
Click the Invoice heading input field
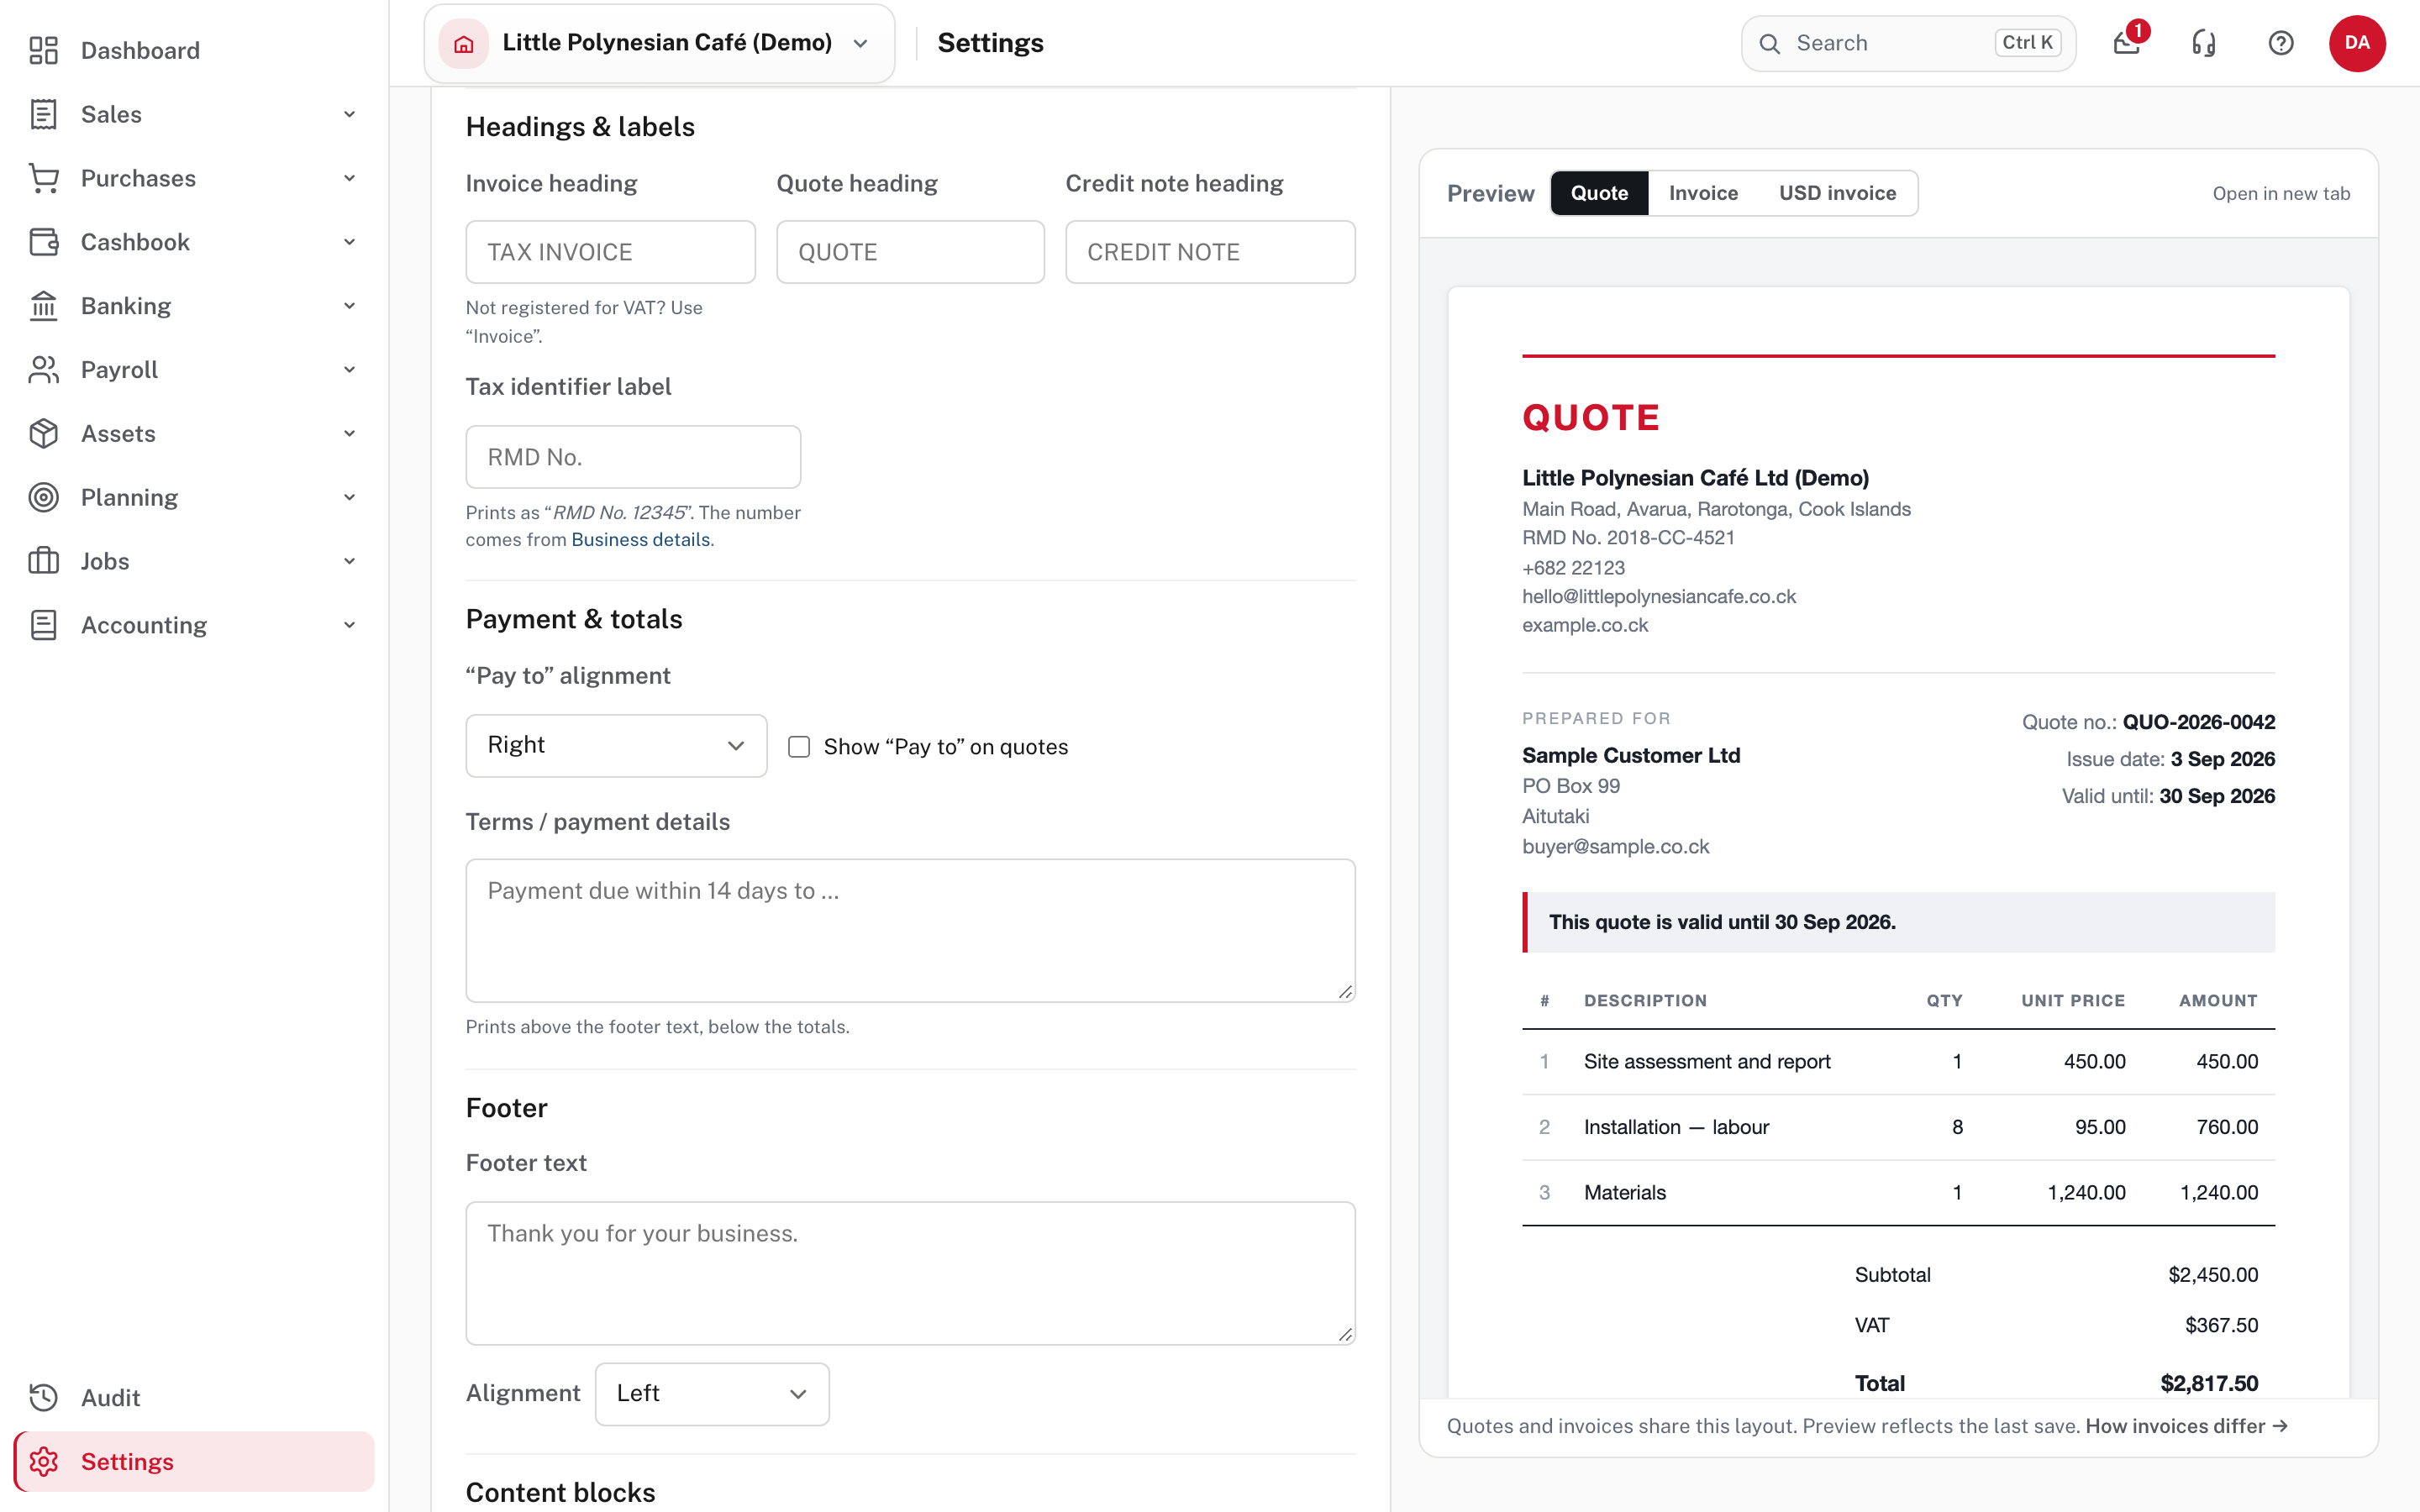610,252
